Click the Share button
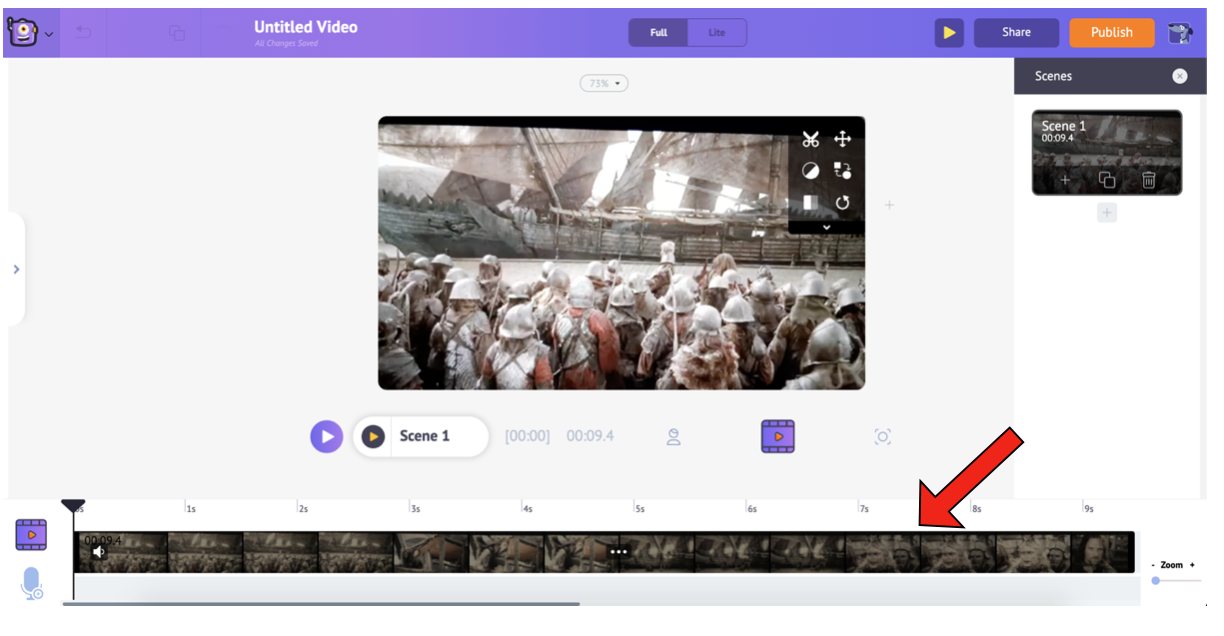Screen dimensions: 1224x636 coord(1016,33)
